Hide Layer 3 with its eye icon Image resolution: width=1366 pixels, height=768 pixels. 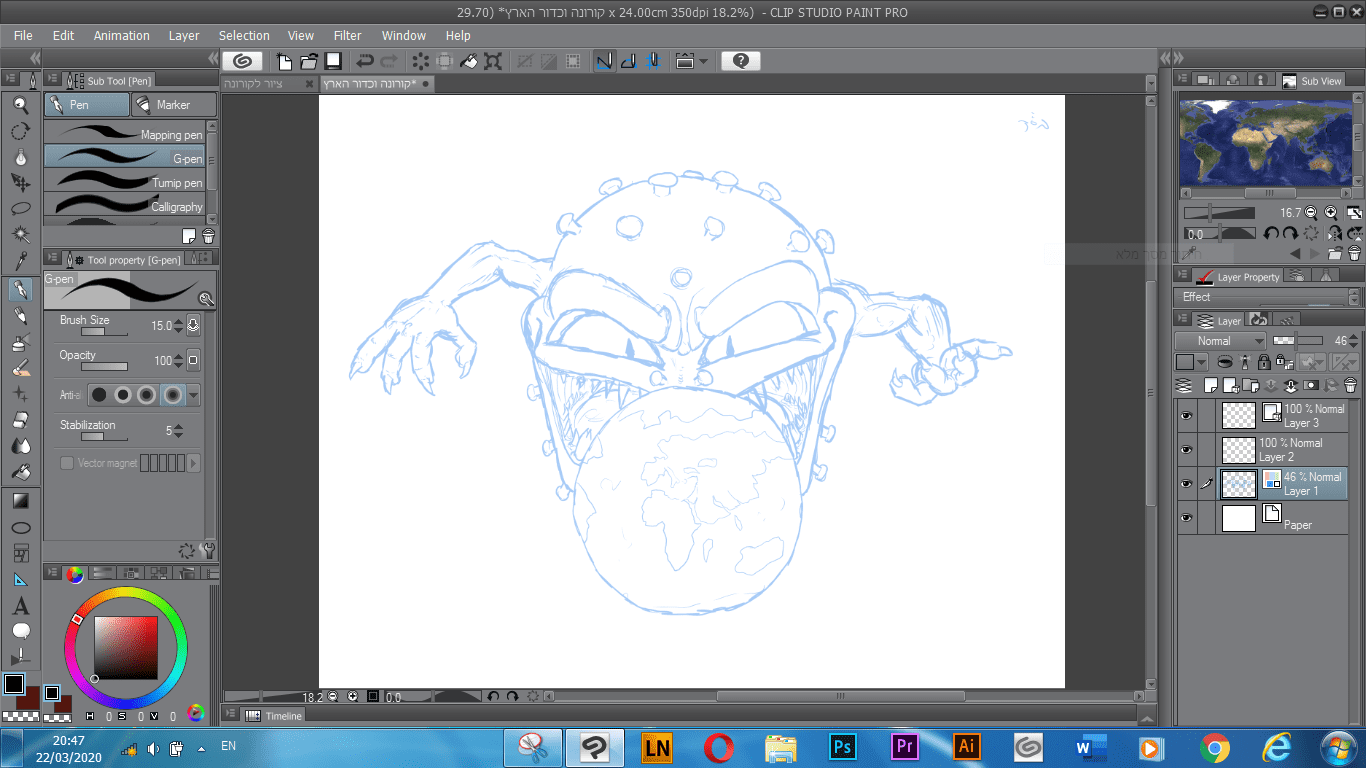click(1186, 416)
